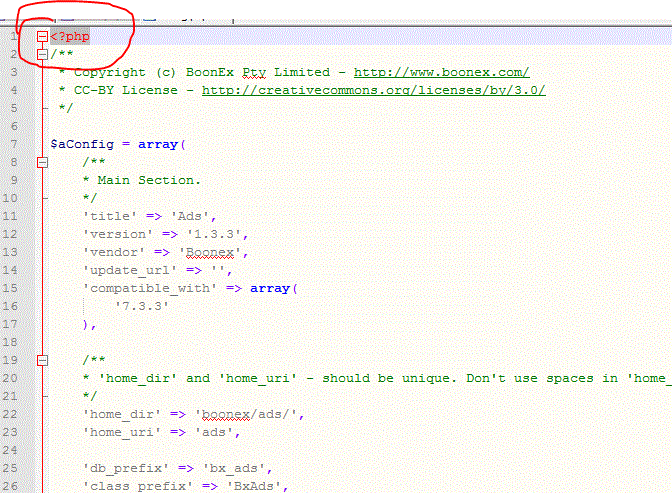Click the '7.3.3' compatibility value
Screen dimensions: 672x493
[x=141, y=306]
